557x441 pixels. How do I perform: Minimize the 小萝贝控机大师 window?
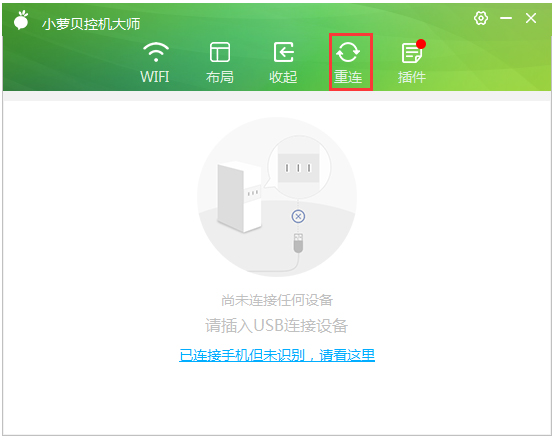(506, 18)
